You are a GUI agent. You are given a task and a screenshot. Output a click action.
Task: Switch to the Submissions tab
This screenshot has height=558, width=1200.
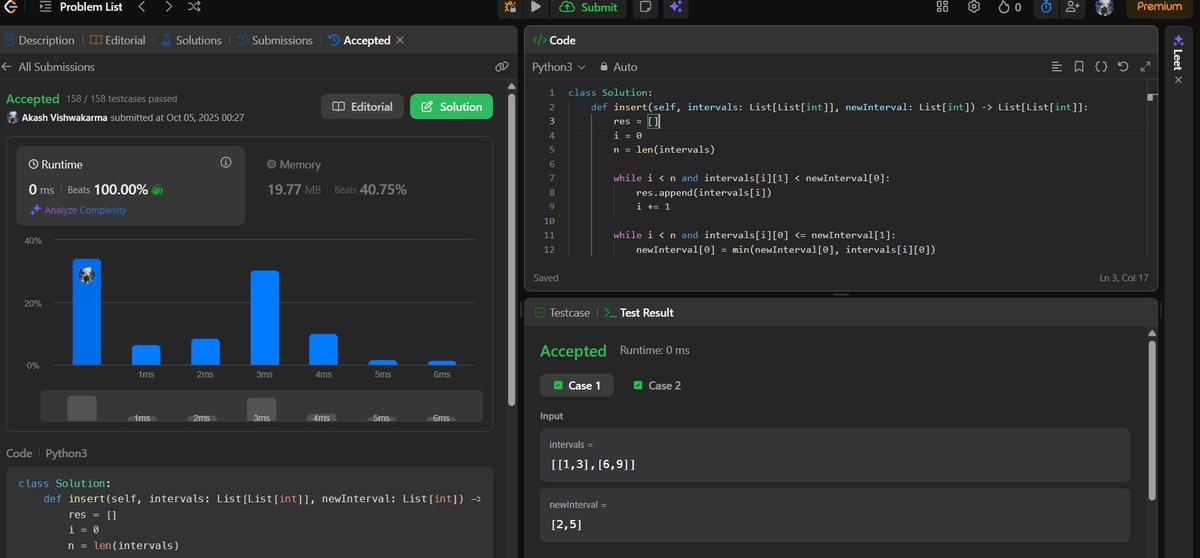click(275, 40)
